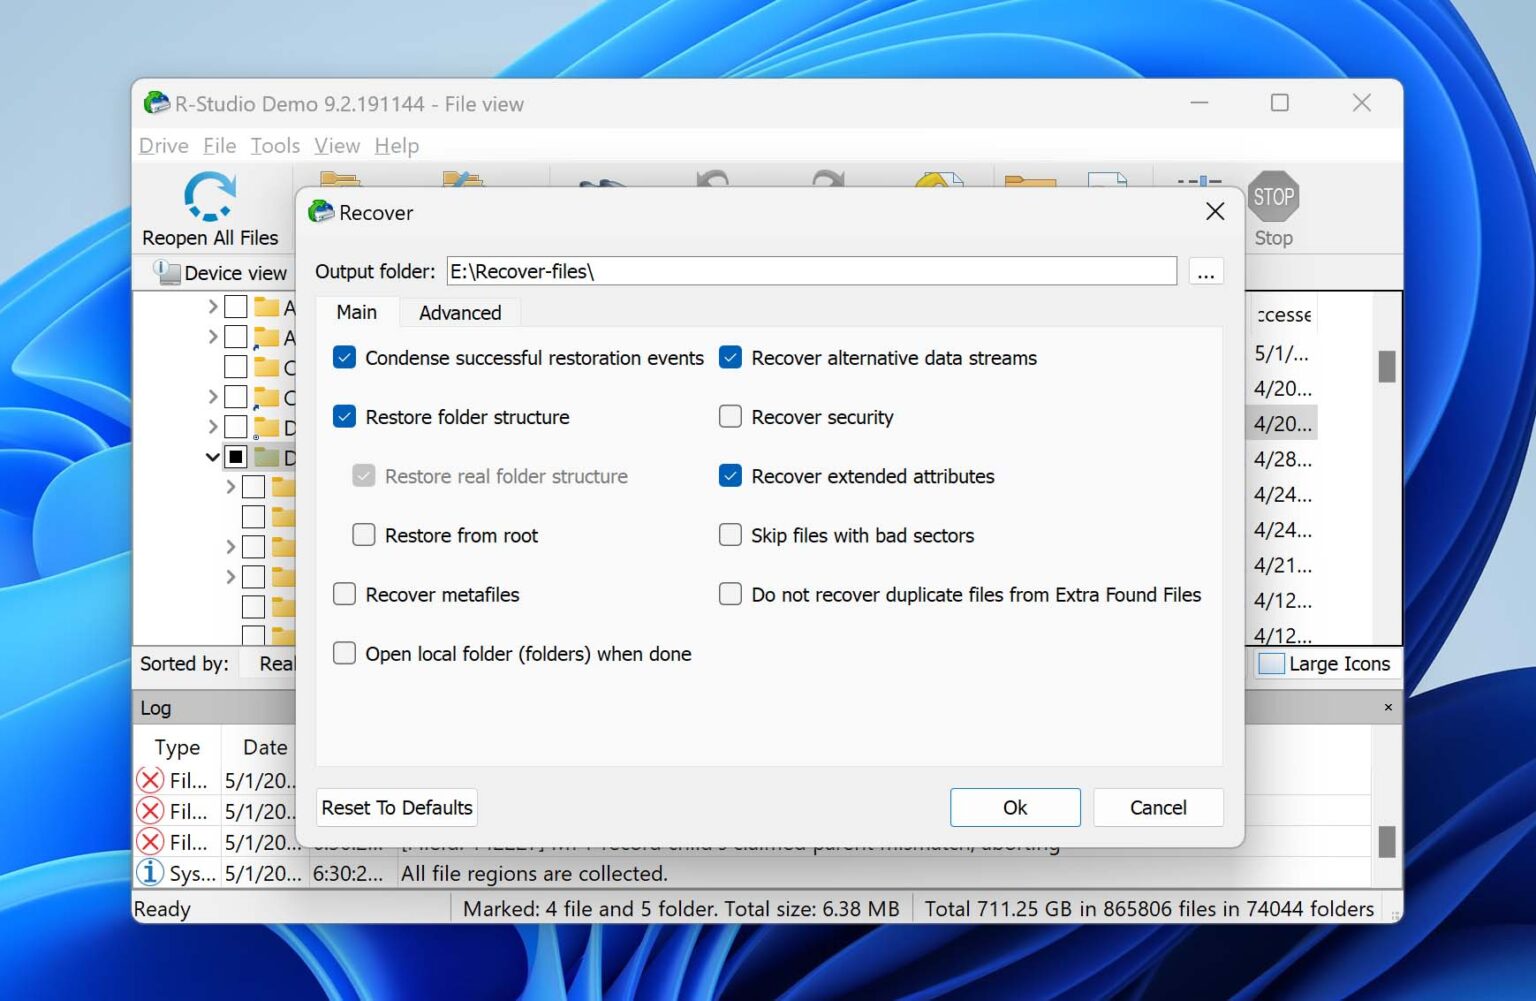The width and height of the screenshot is (1536, 1001).
Task: Click the Reopen All Files icon
Action: pos(209,196)
